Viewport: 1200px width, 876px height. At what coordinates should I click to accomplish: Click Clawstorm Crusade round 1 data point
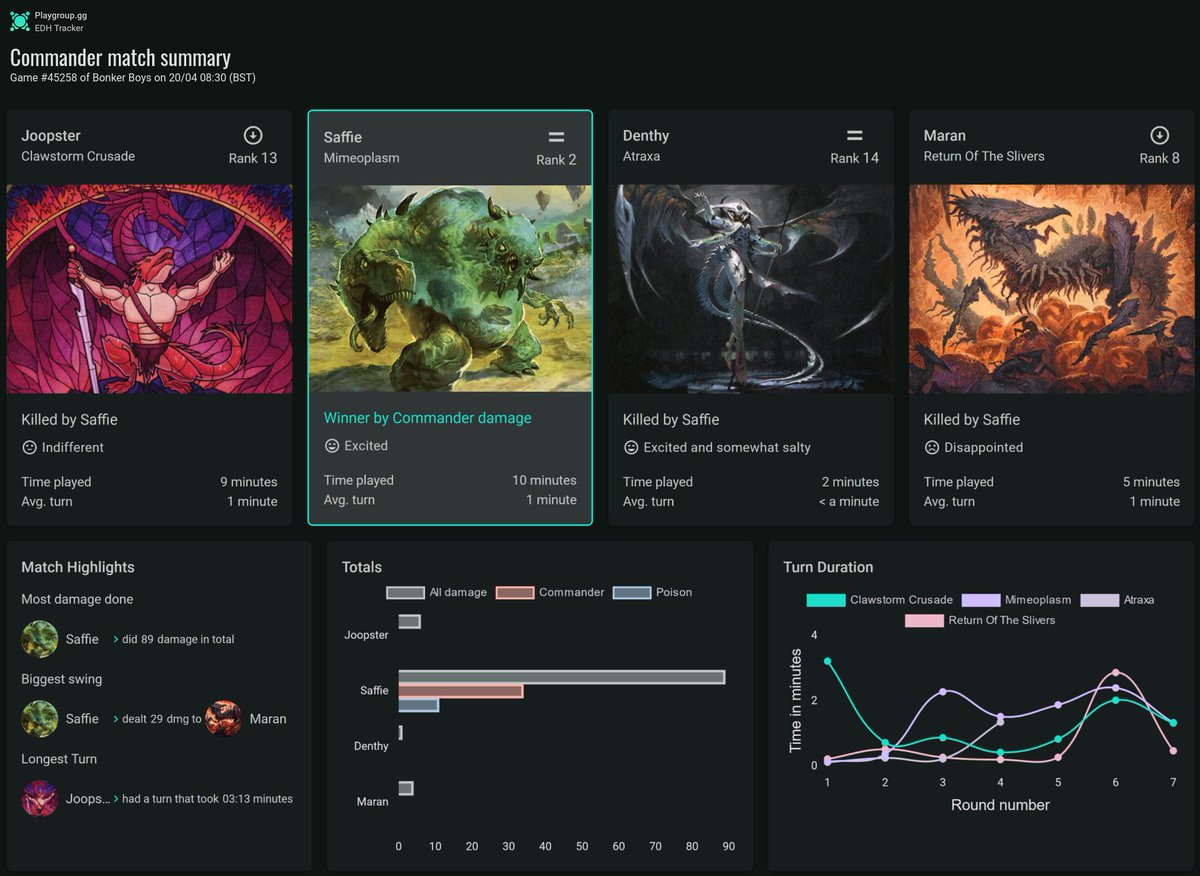[827, 661]
